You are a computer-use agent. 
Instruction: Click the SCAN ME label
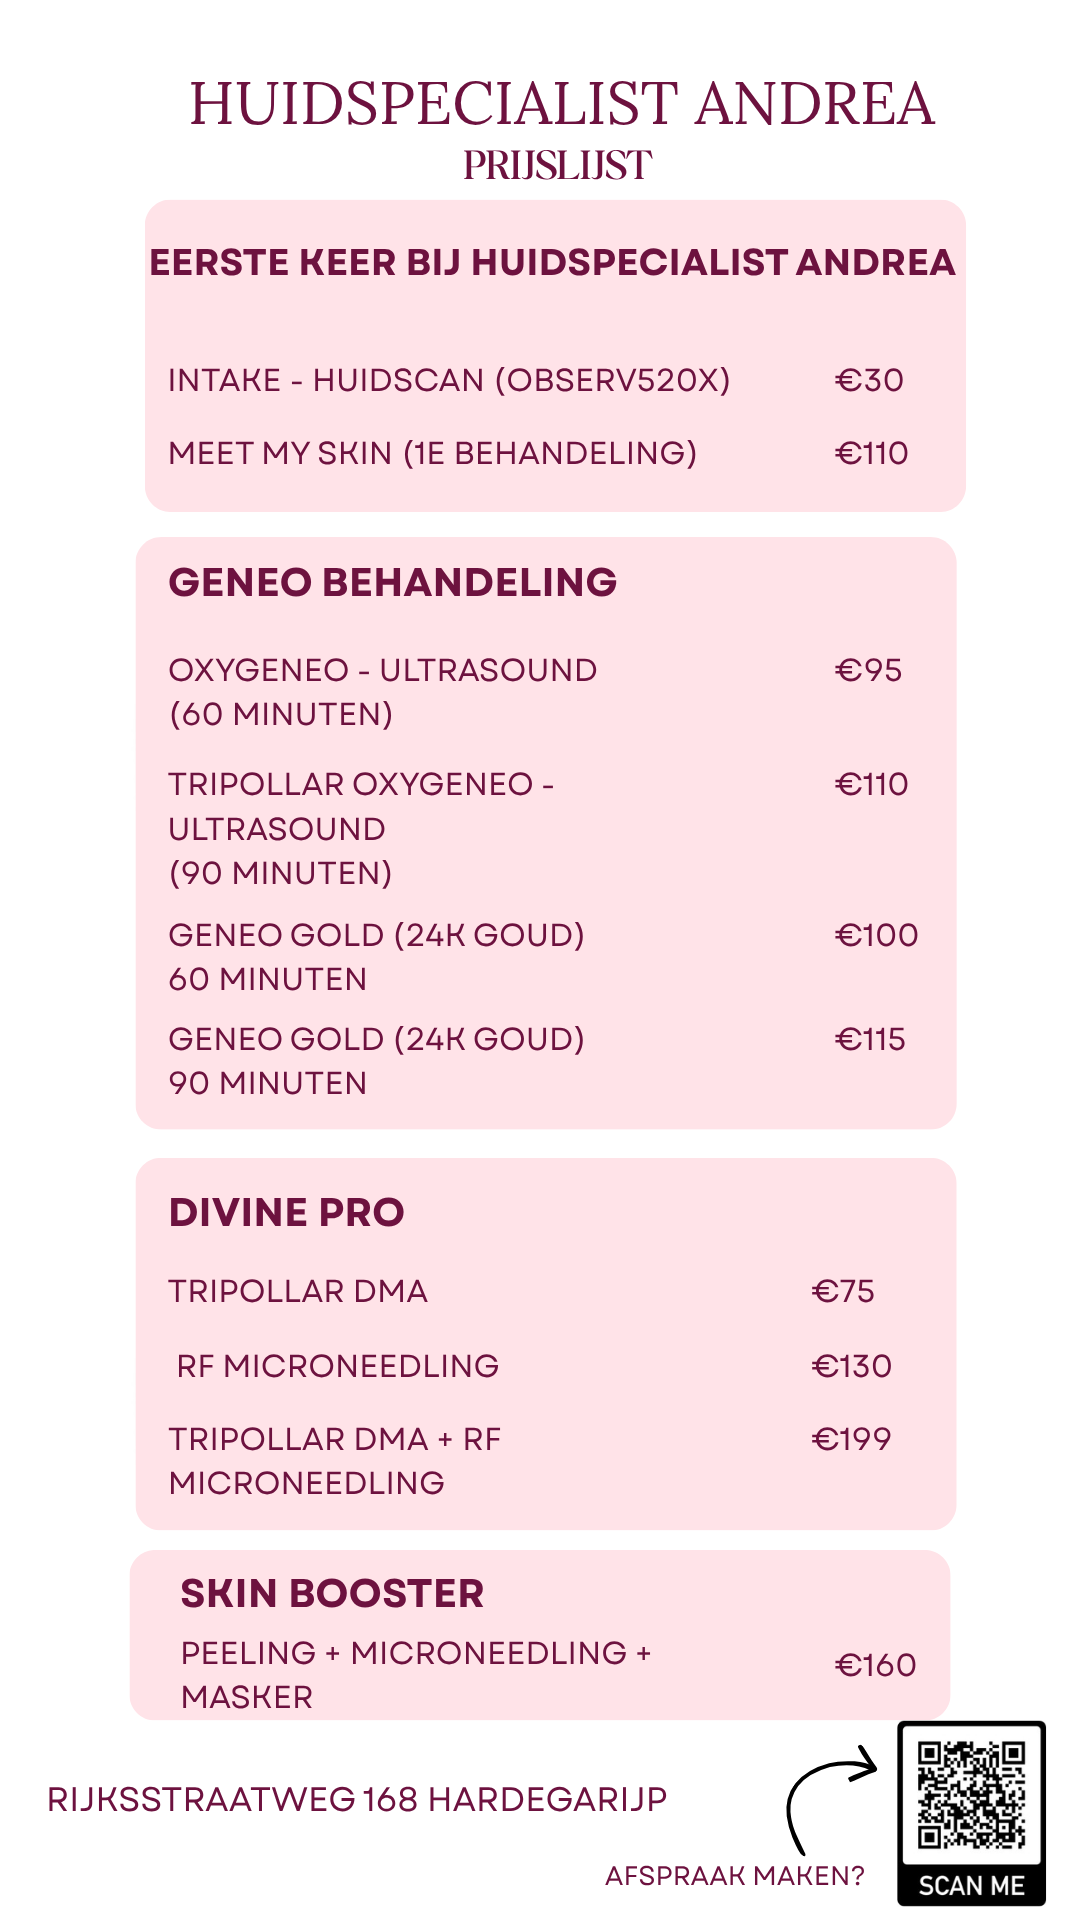click(x=971, y=1886)
